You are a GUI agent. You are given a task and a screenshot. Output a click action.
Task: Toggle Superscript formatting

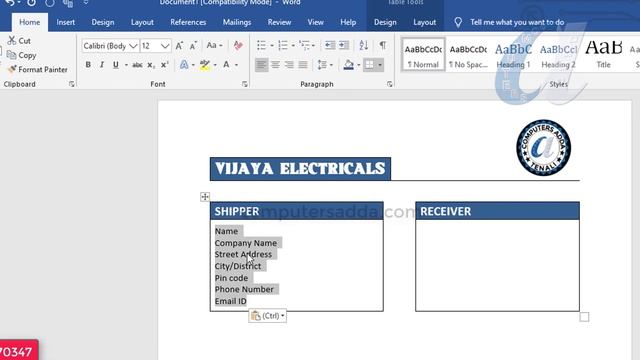click(164, 64)
